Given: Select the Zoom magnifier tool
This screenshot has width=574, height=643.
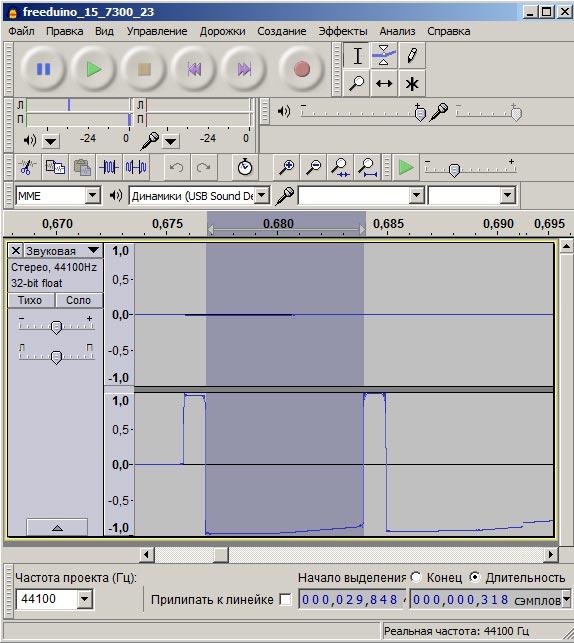Looking at the screenshot, I should click(x=357, y=84).
